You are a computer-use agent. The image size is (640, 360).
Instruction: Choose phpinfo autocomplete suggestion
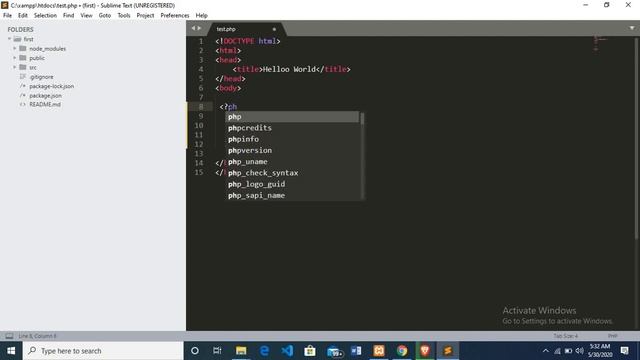click(292, 139)
